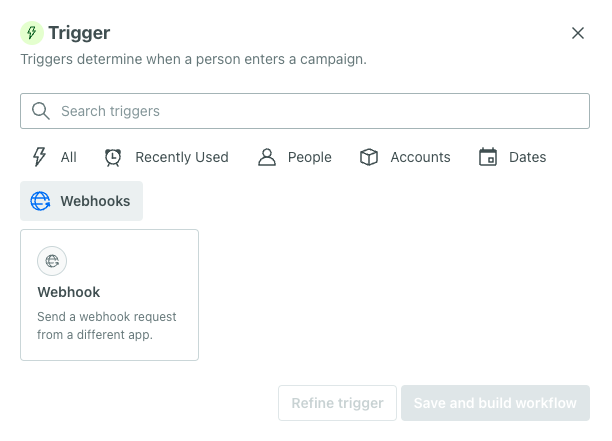Click the clock icon for Recently Used

point(114,157)
